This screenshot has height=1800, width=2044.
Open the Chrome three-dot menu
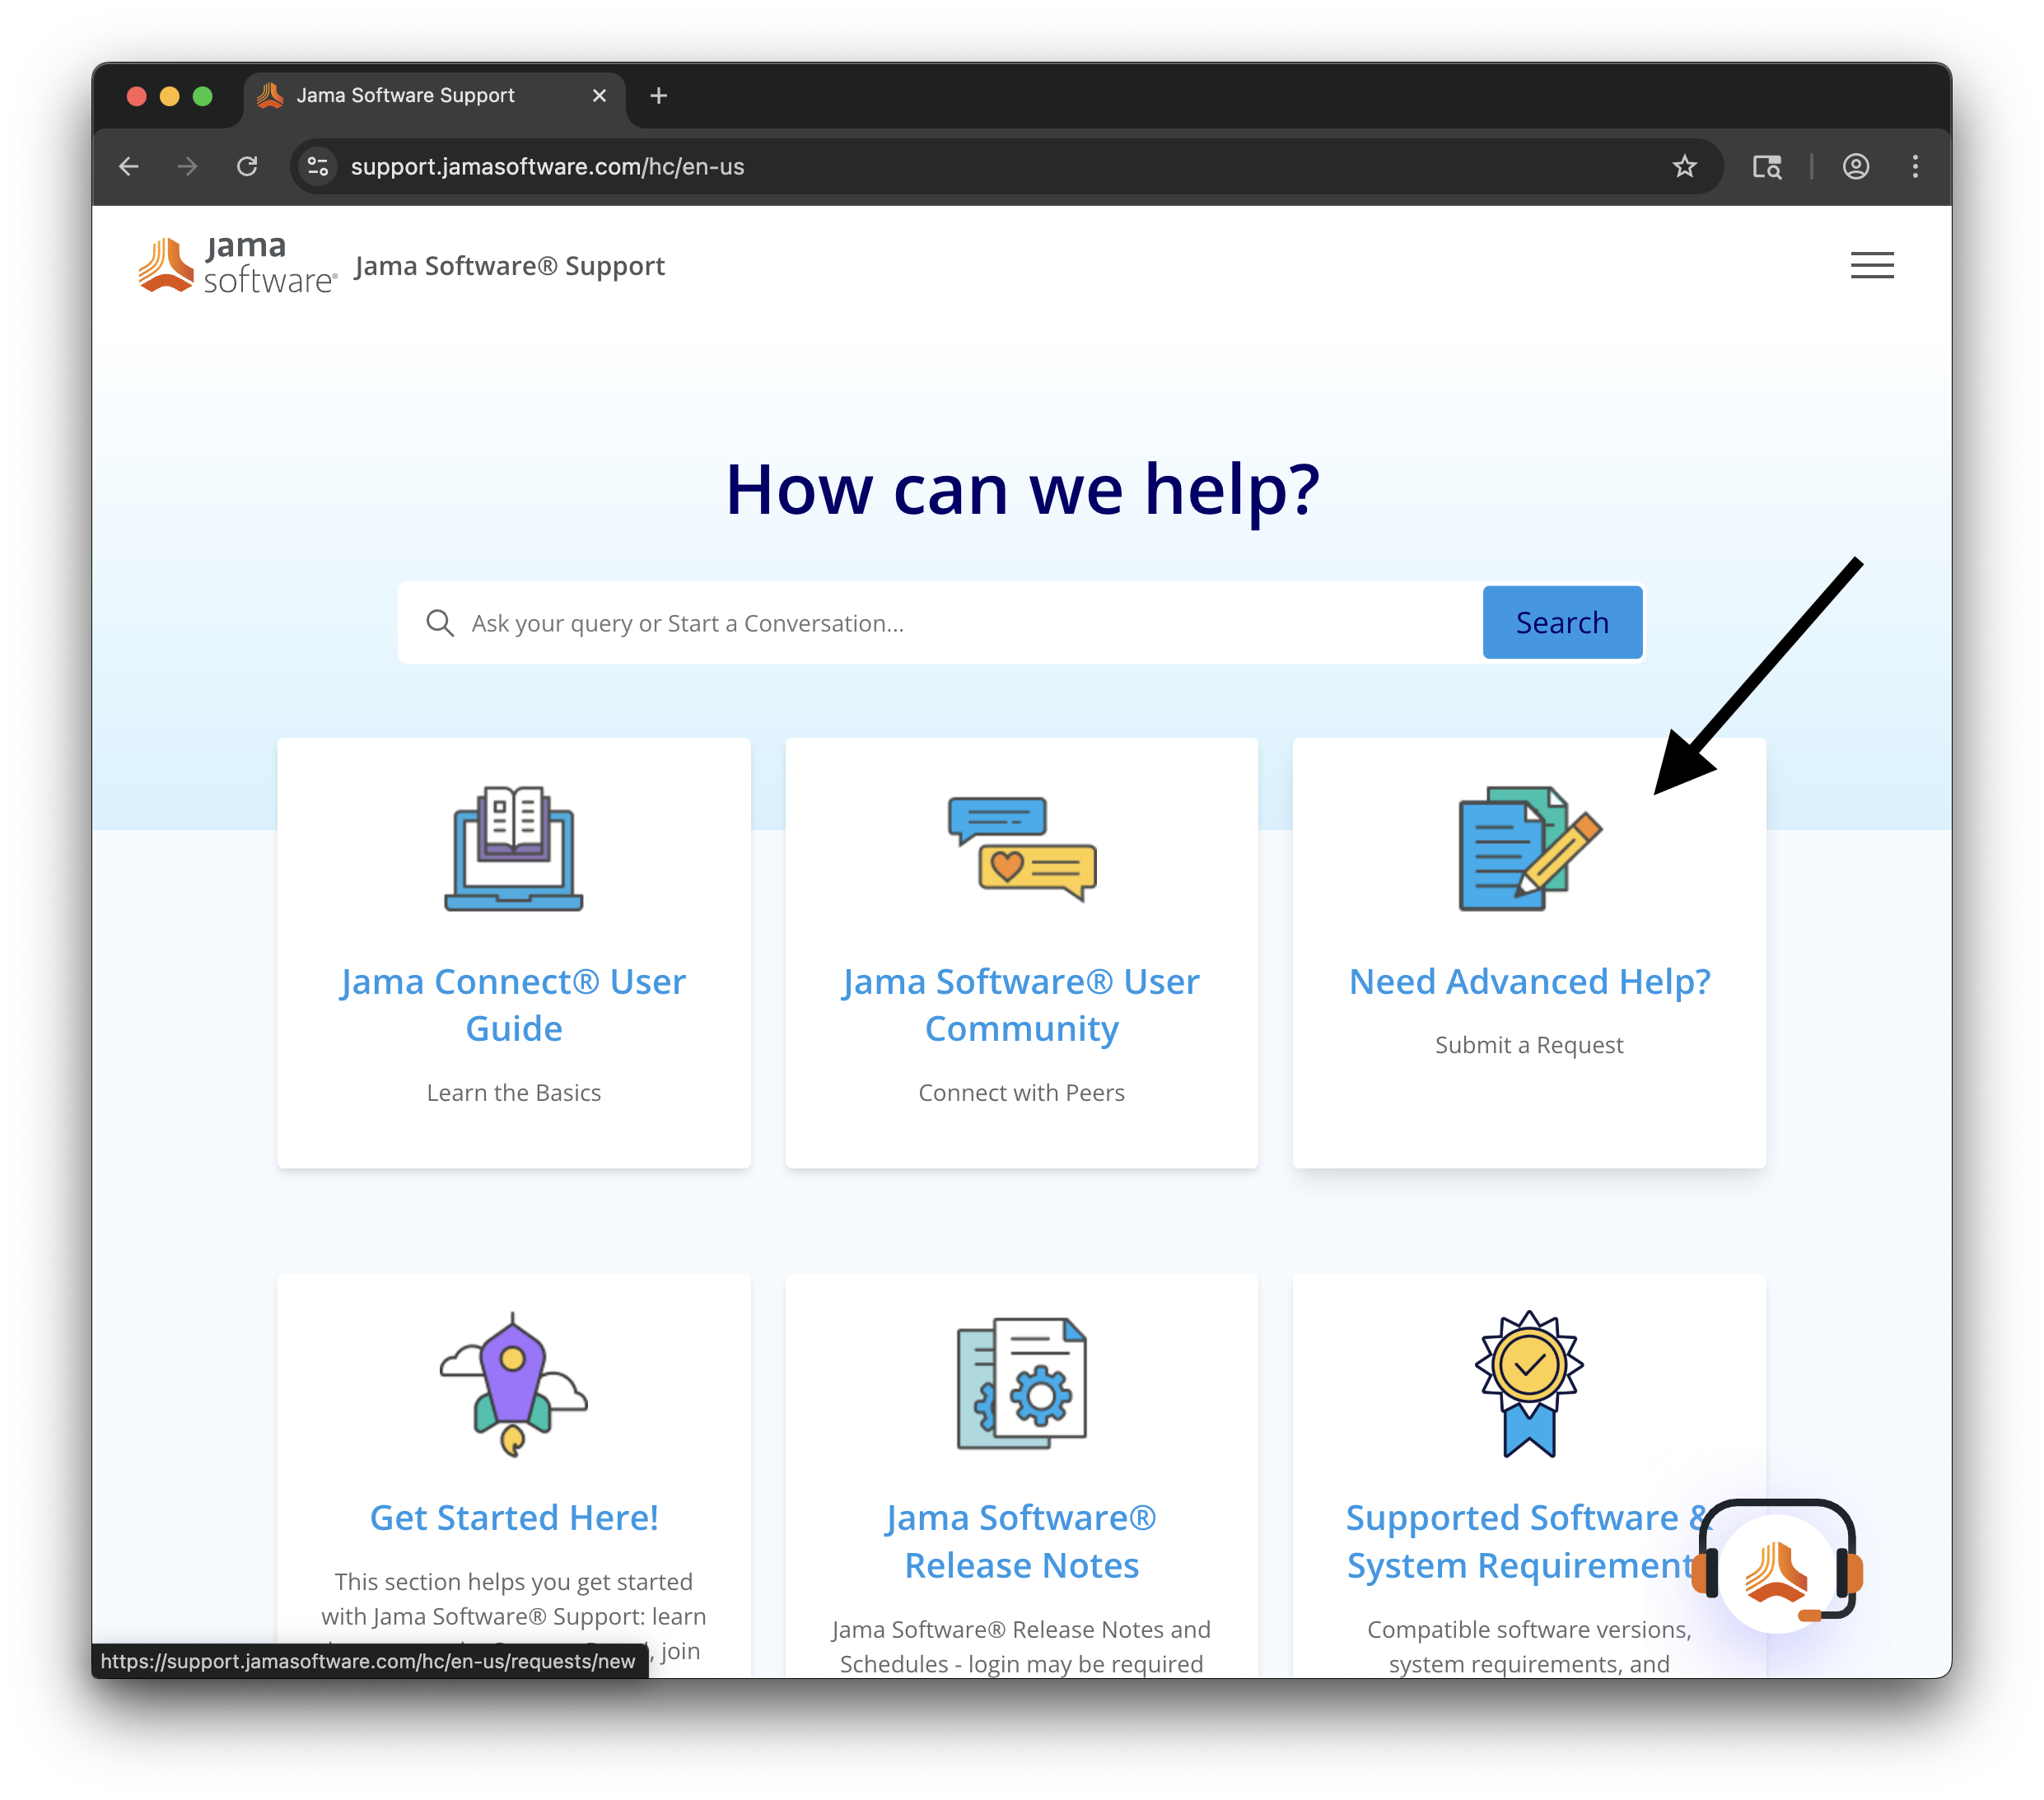1915,166
